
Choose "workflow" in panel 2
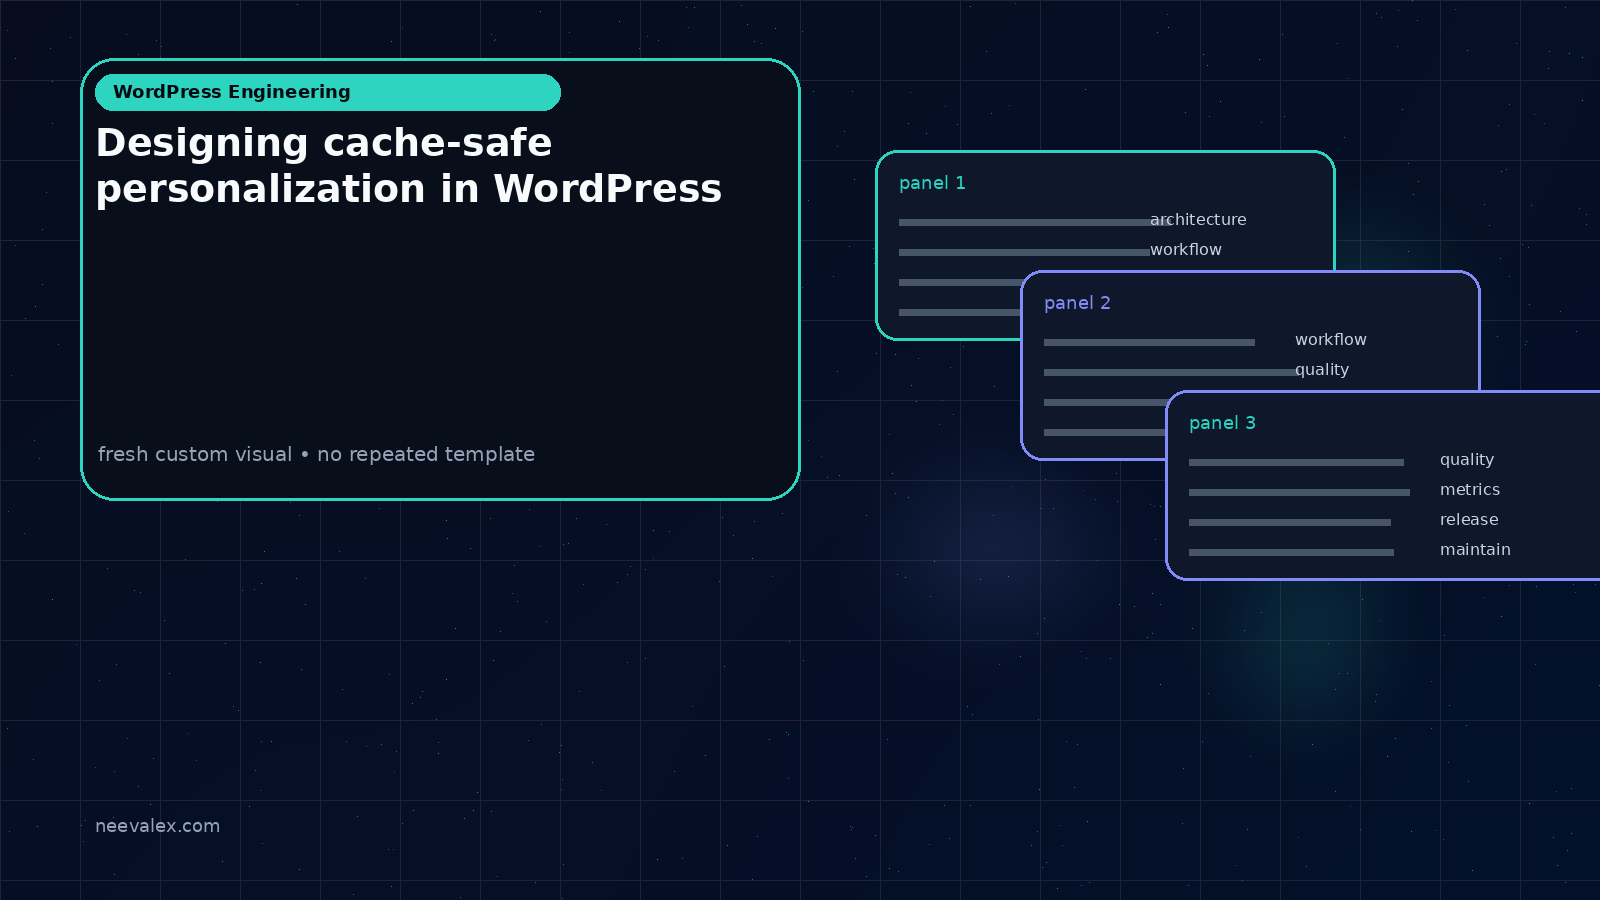click(1331, 340)
